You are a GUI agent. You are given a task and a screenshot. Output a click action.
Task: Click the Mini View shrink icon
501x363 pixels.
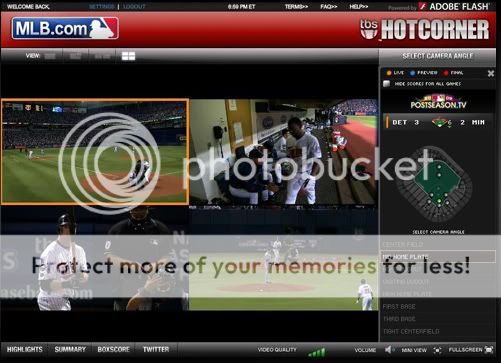point(438,350)
